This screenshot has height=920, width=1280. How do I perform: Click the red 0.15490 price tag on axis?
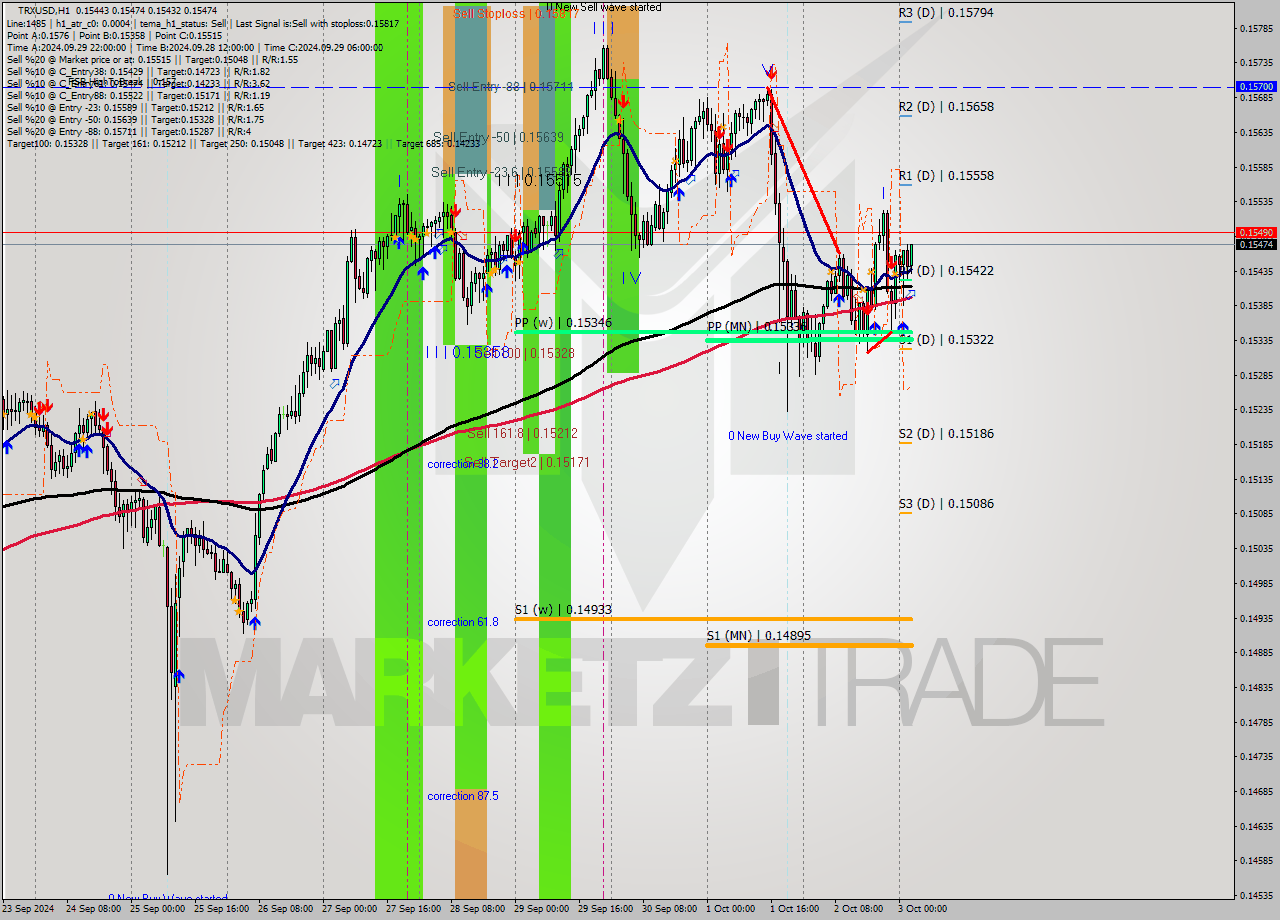[x=1256, y=232]
